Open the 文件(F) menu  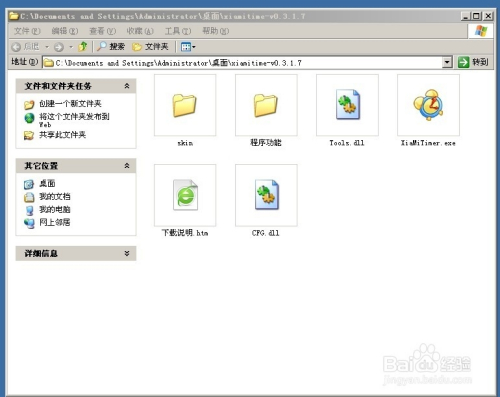[x=27, y=31]
